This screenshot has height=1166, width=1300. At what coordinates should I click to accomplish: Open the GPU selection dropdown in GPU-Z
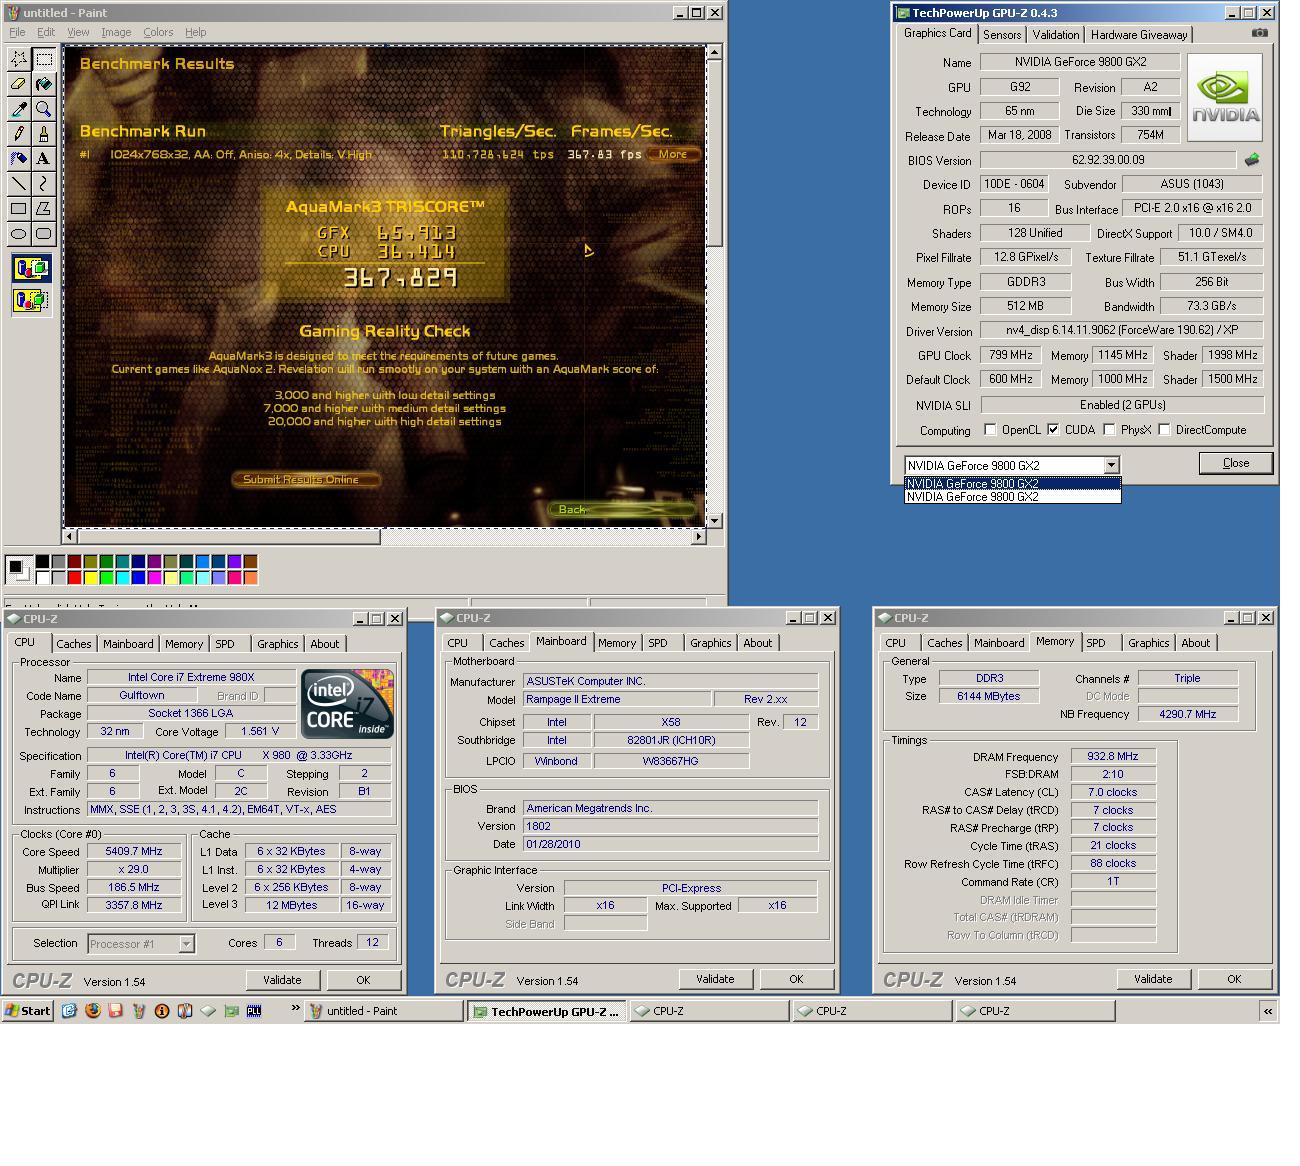pos(1111,465)
